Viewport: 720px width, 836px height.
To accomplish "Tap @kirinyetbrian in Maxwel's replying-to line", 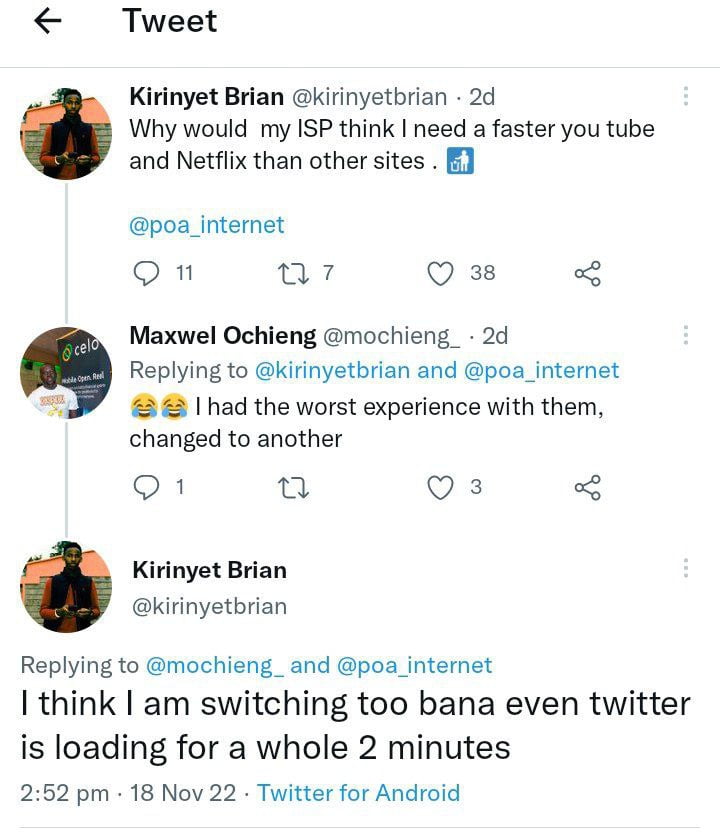I will 333,370.
